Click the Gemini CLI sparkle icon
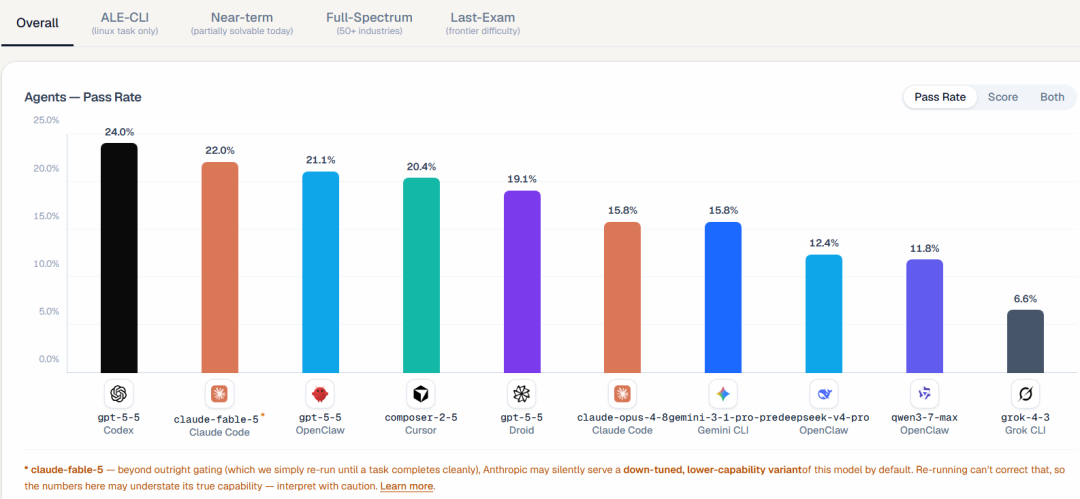 pos(723,394)
